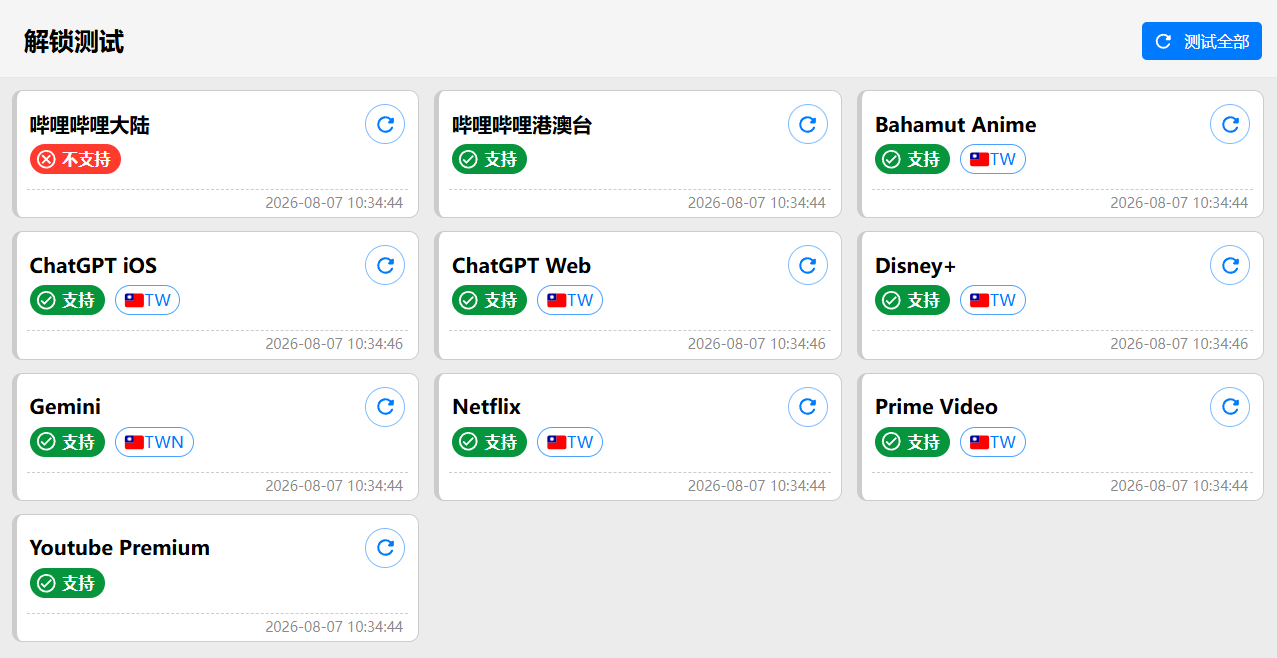Retest Gemini using its refresh icon
This screenshot has height=658, width=1277.
385,407
